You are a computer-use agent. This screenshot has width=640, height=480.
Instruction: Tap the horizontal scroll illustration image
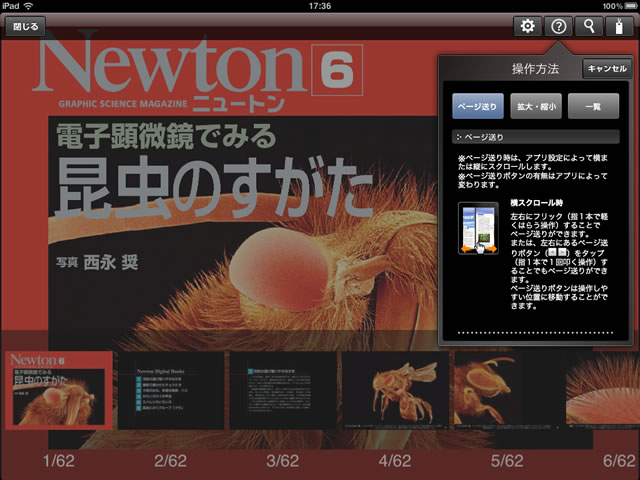point(478,228)
